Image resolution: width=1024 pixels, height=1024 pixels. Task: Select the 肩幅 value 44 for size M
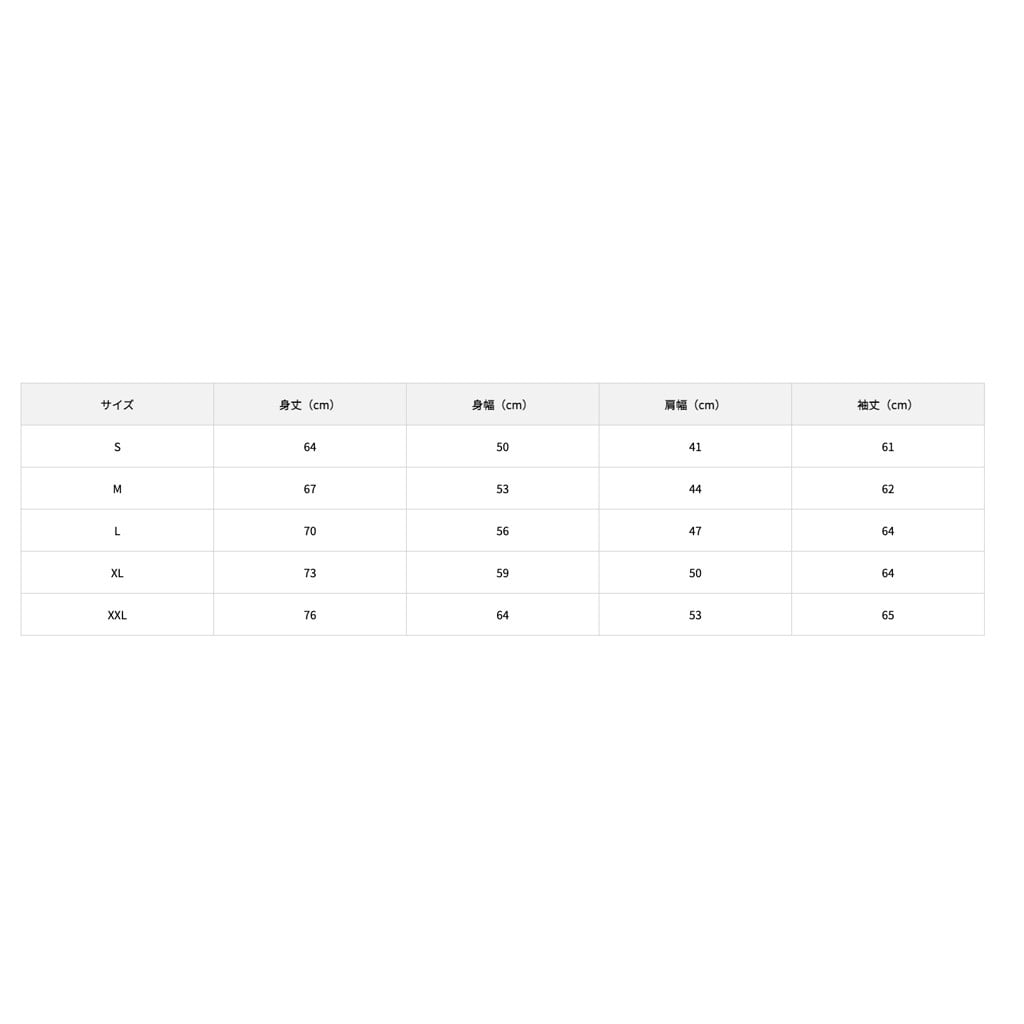[x=695, y=489]
